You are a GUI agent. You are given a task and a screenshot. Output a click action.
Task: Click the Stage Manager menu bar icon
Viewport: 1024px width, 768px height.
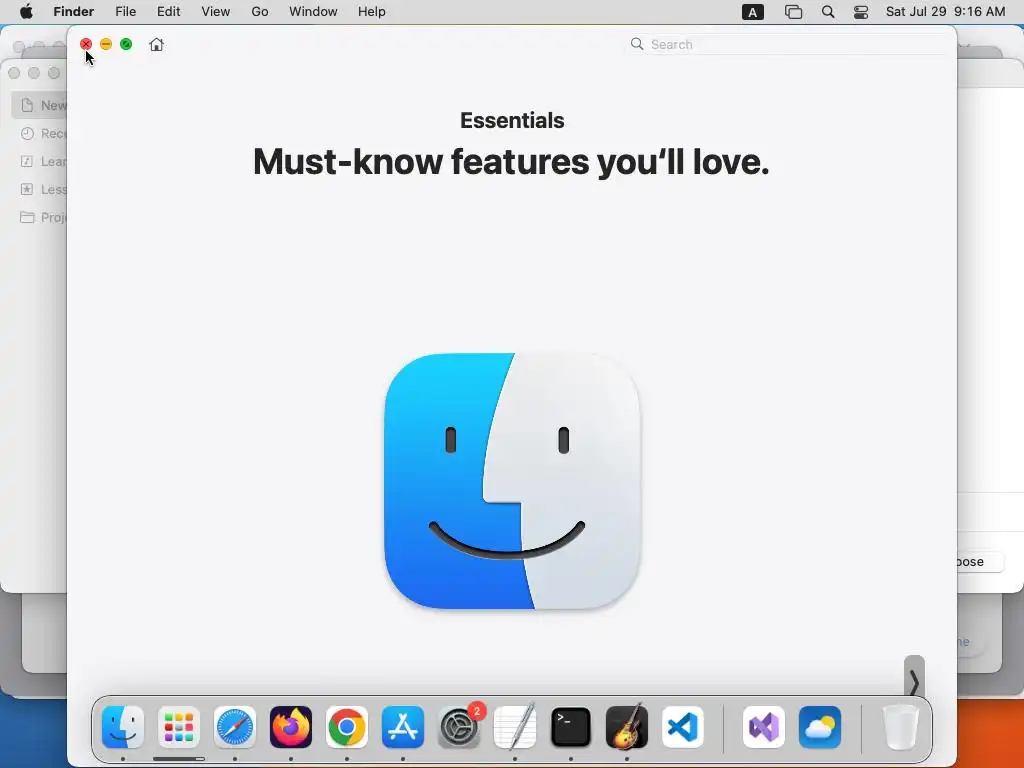click(793, 12)
